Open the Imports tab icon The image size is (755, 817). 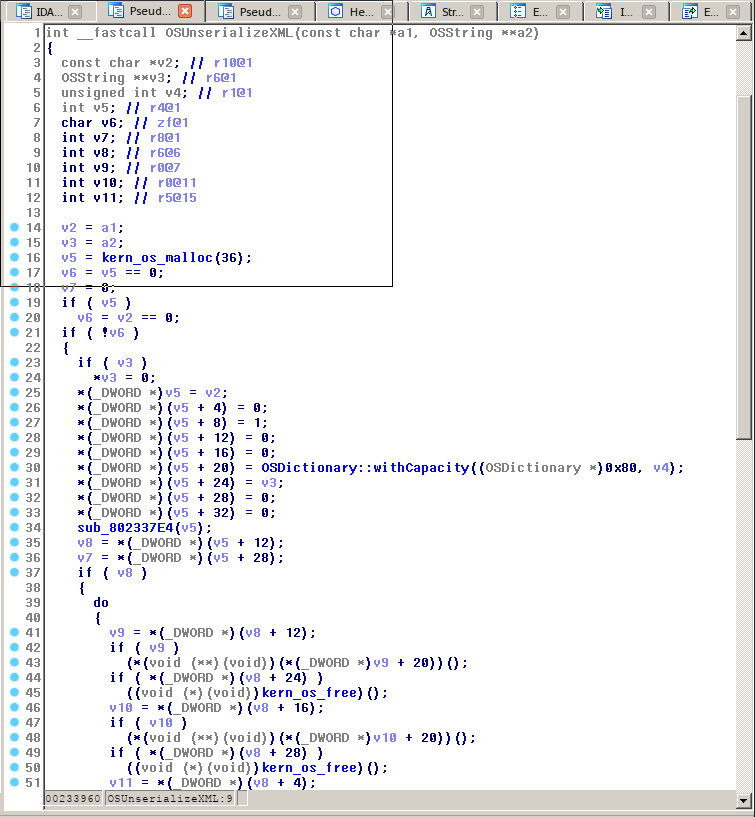(604, 11)
